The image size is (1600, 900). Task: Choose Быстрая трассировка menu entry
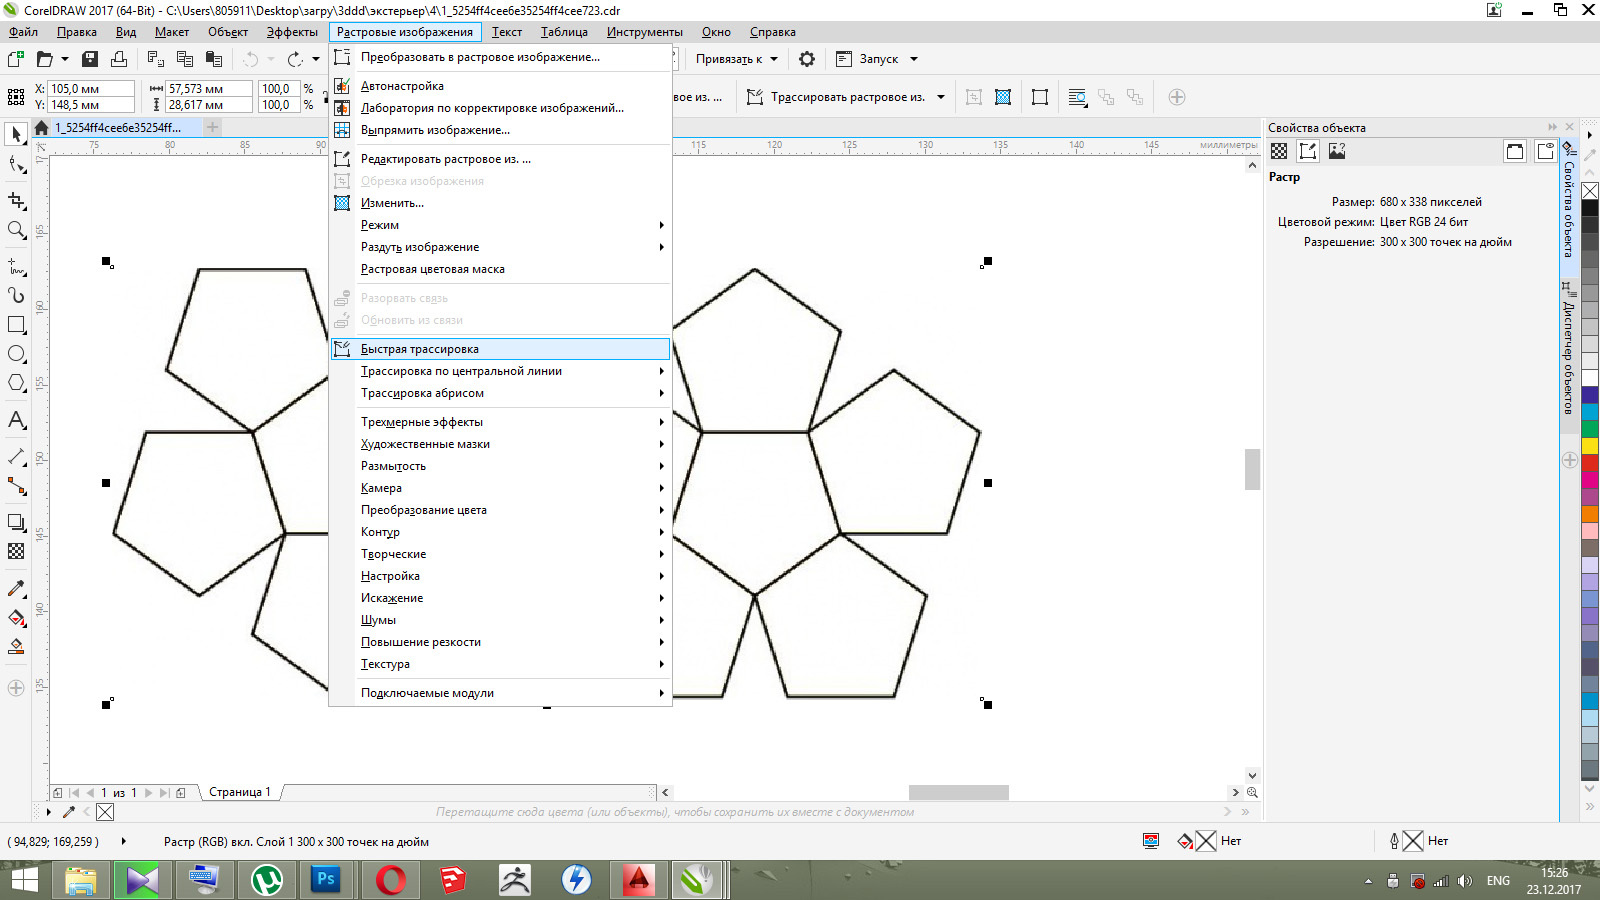(500, 349)
